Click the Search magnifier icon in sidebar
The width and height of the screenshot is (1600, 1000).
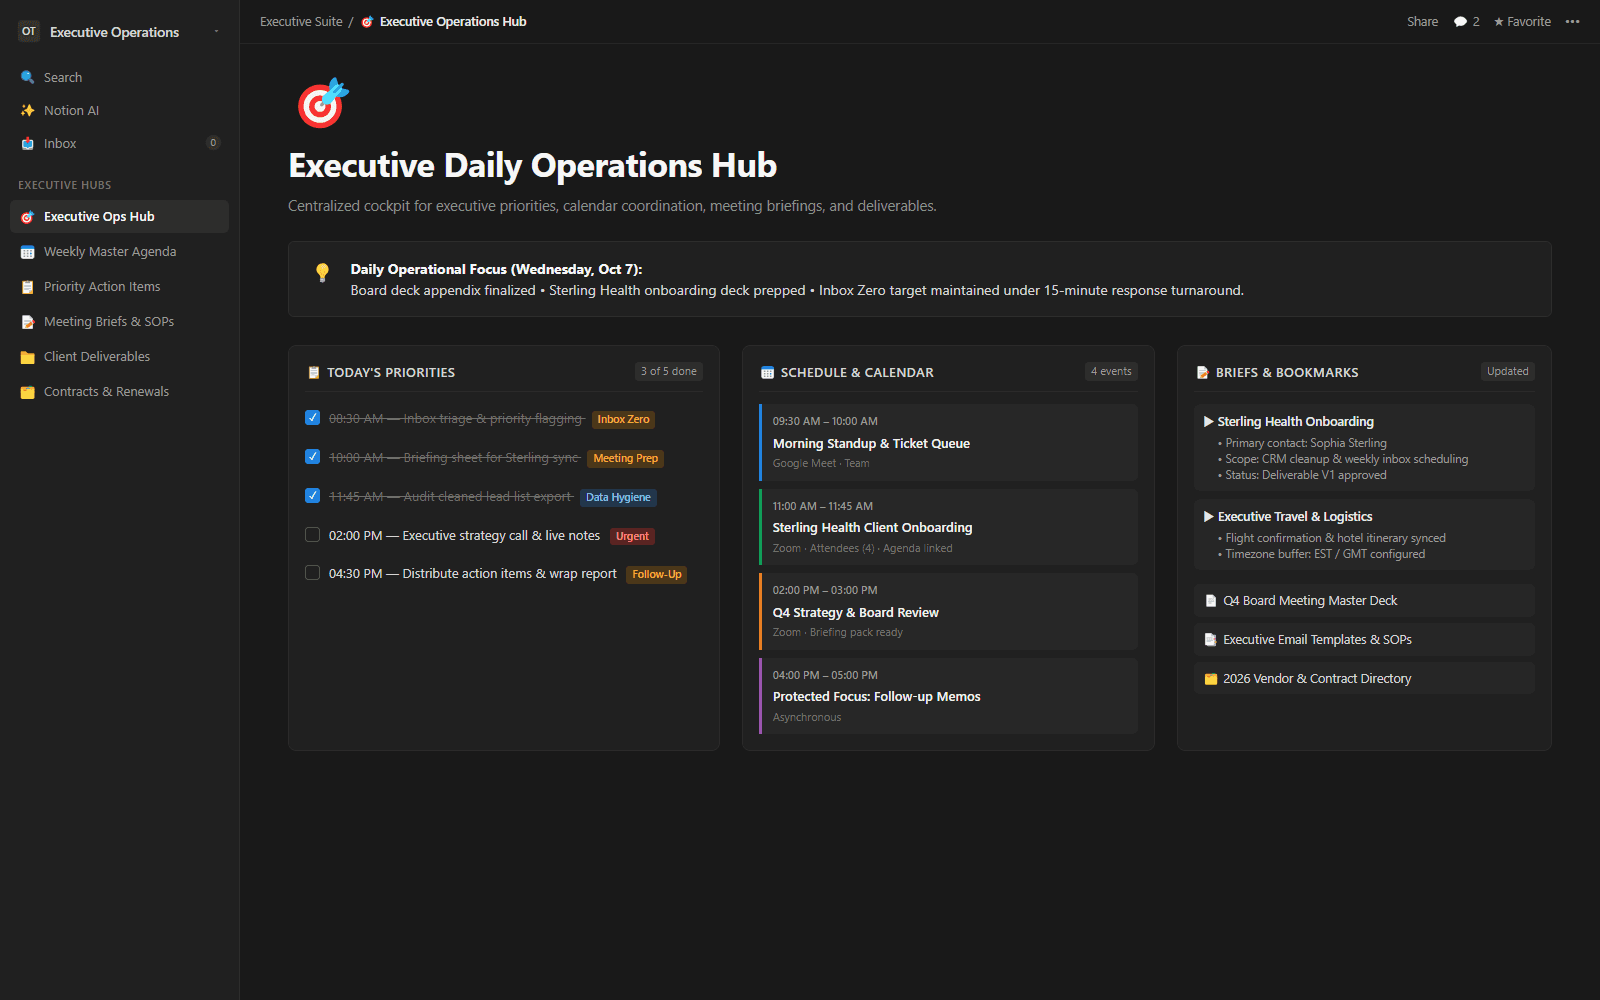(x=28, y=77)
